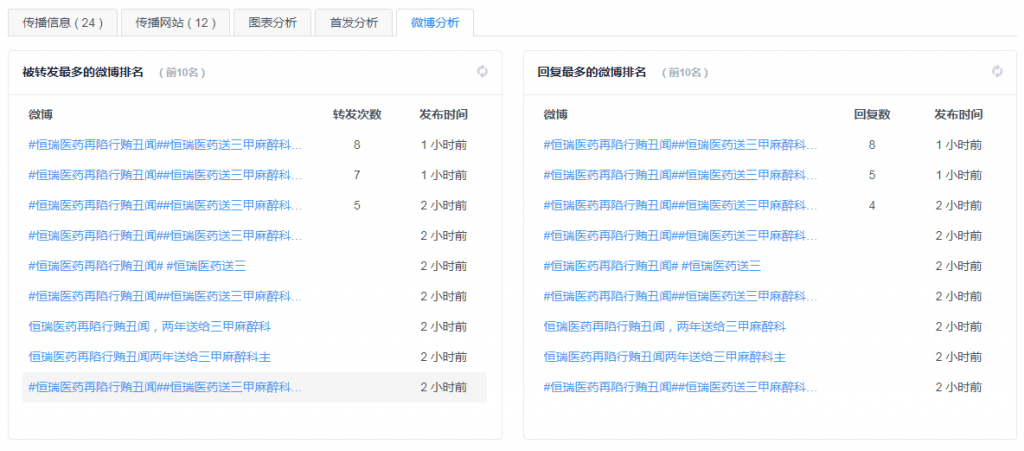The height and width of the screenshot is (451, 1024).
Task: Open the weibo post with 8 reposts
Action: 165,145
